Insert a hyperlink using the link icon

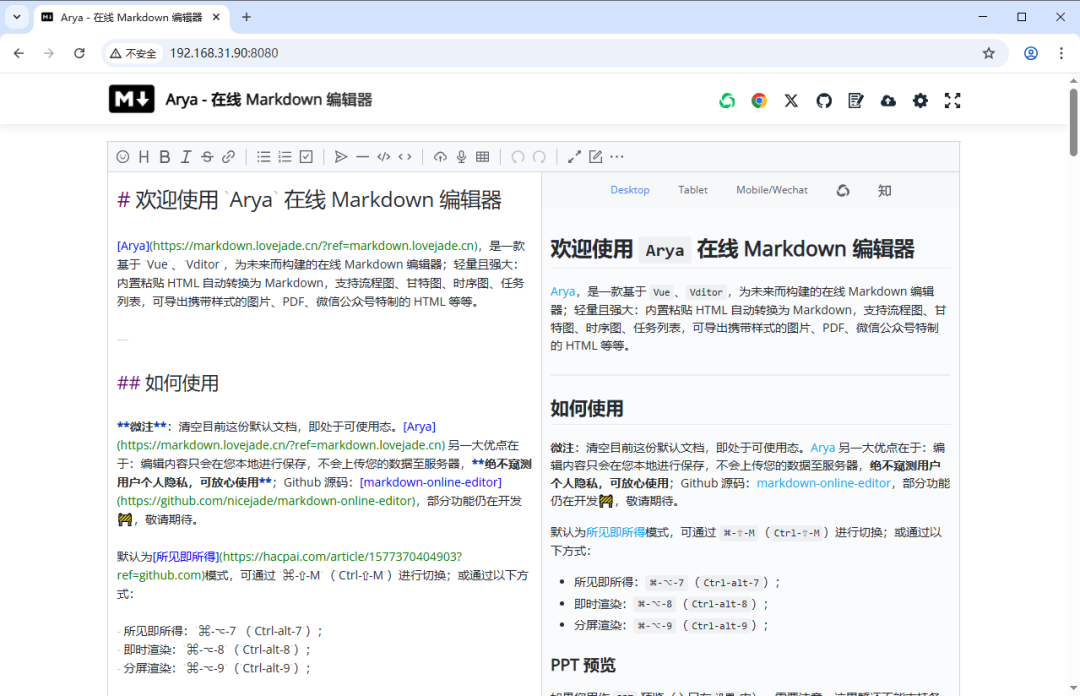[226, 156]
